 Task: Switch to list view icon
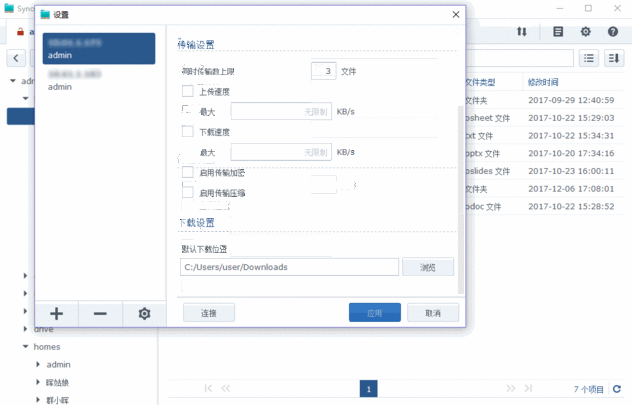[589, 58]
